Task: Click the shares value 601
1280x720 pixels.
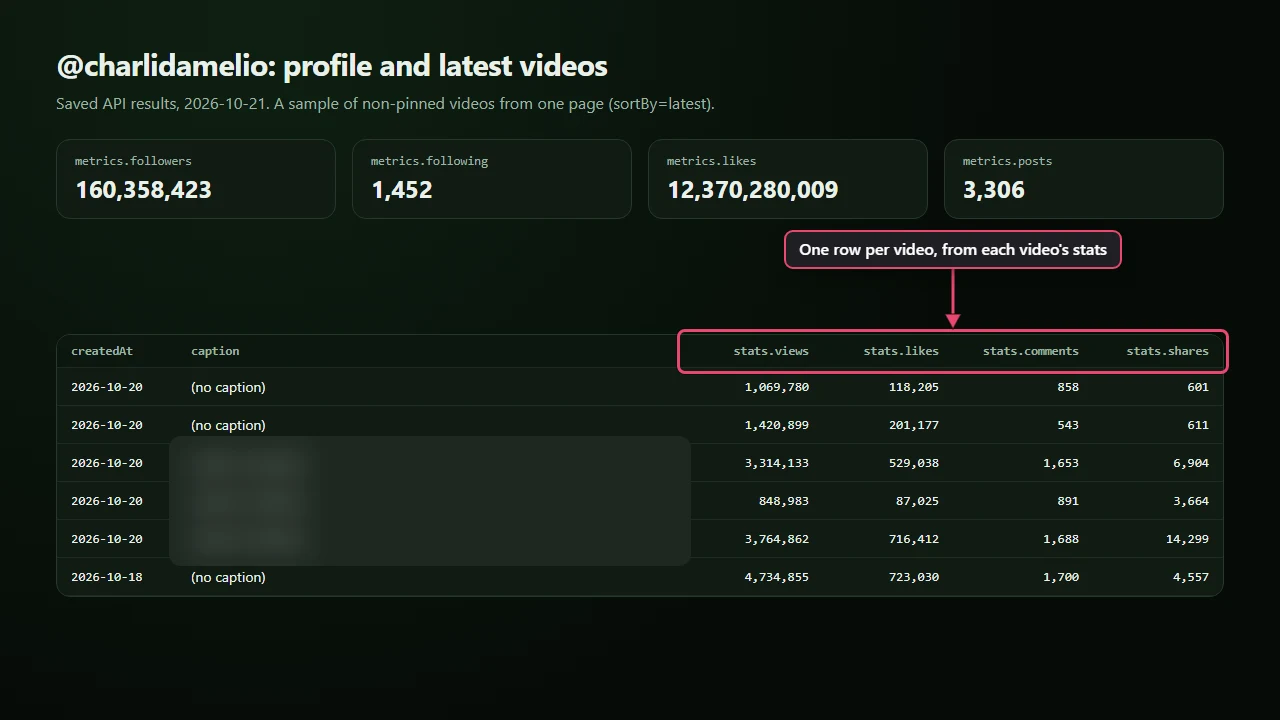Action: tap(1198, 387)
